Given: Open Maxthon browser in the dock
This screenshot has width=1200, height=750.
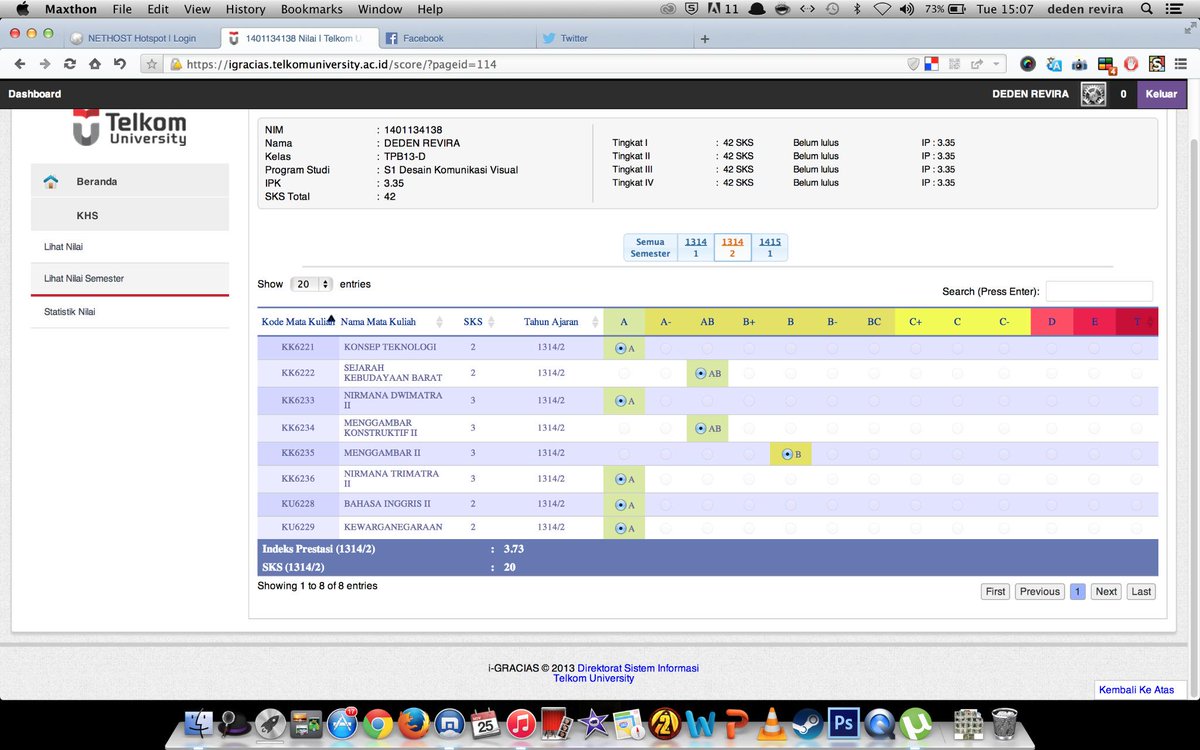Looking at the screenshot, I should point(449,723).
